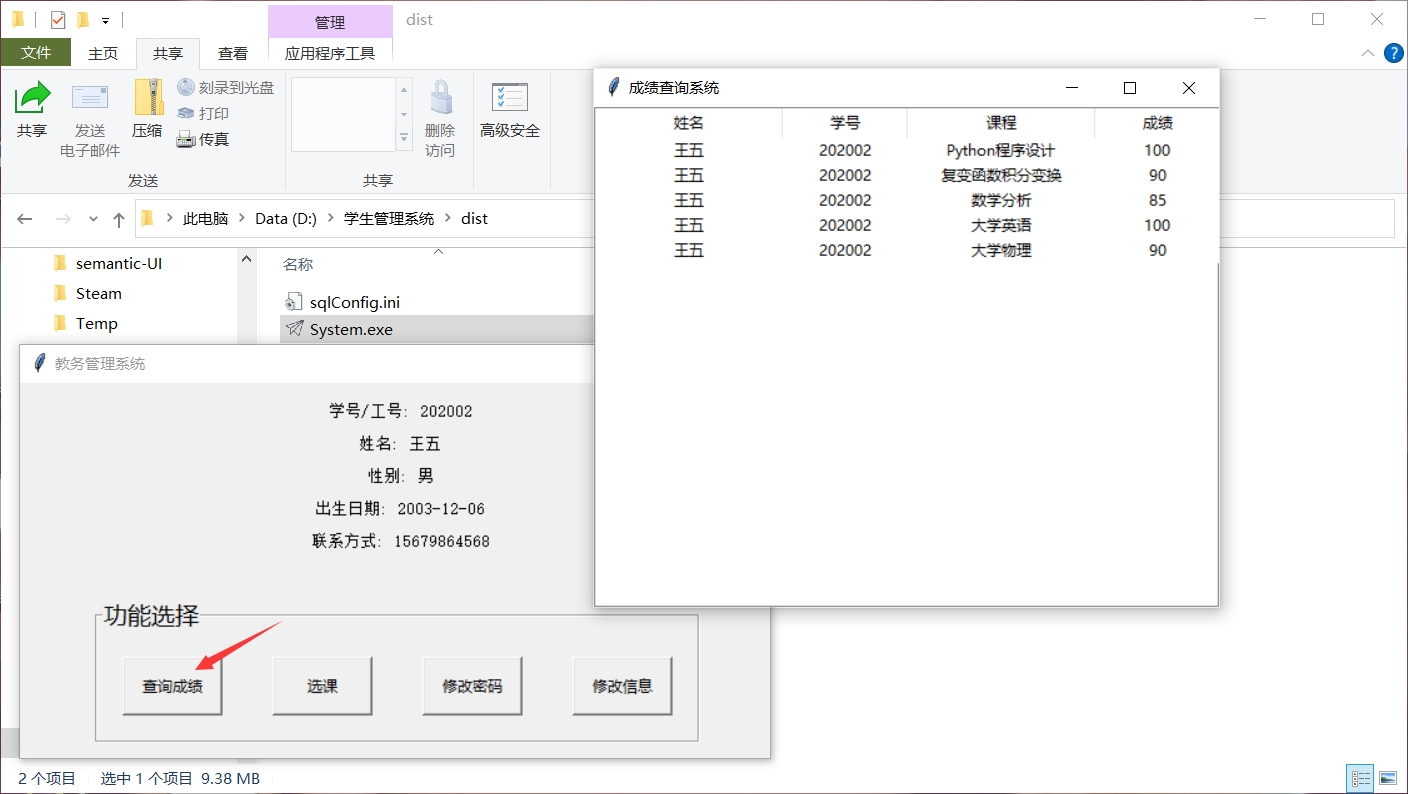The image size is (1408, 794).
Task: Click the new folder icon in quick access toolbar
Action: coord(83,20)
